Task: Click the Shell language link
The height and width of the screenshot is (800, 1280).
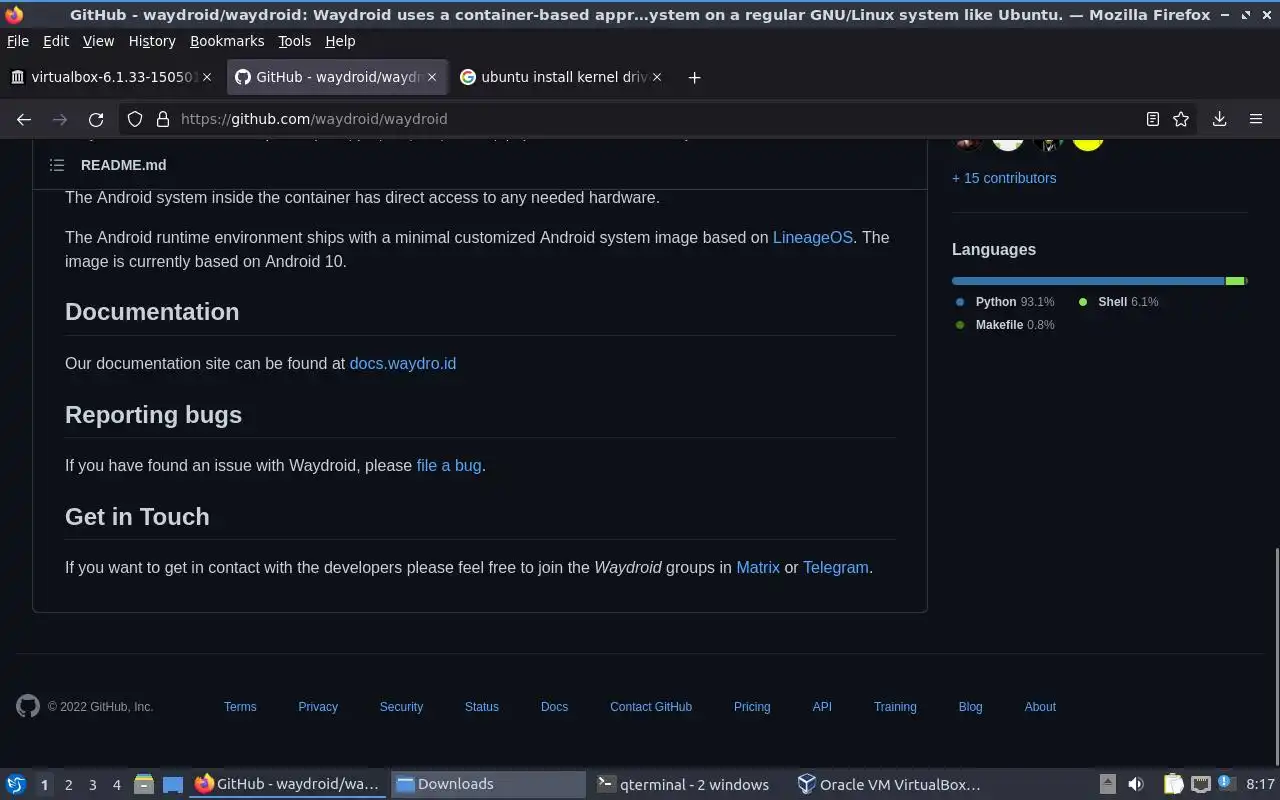Action: (x=1119, y=301)
